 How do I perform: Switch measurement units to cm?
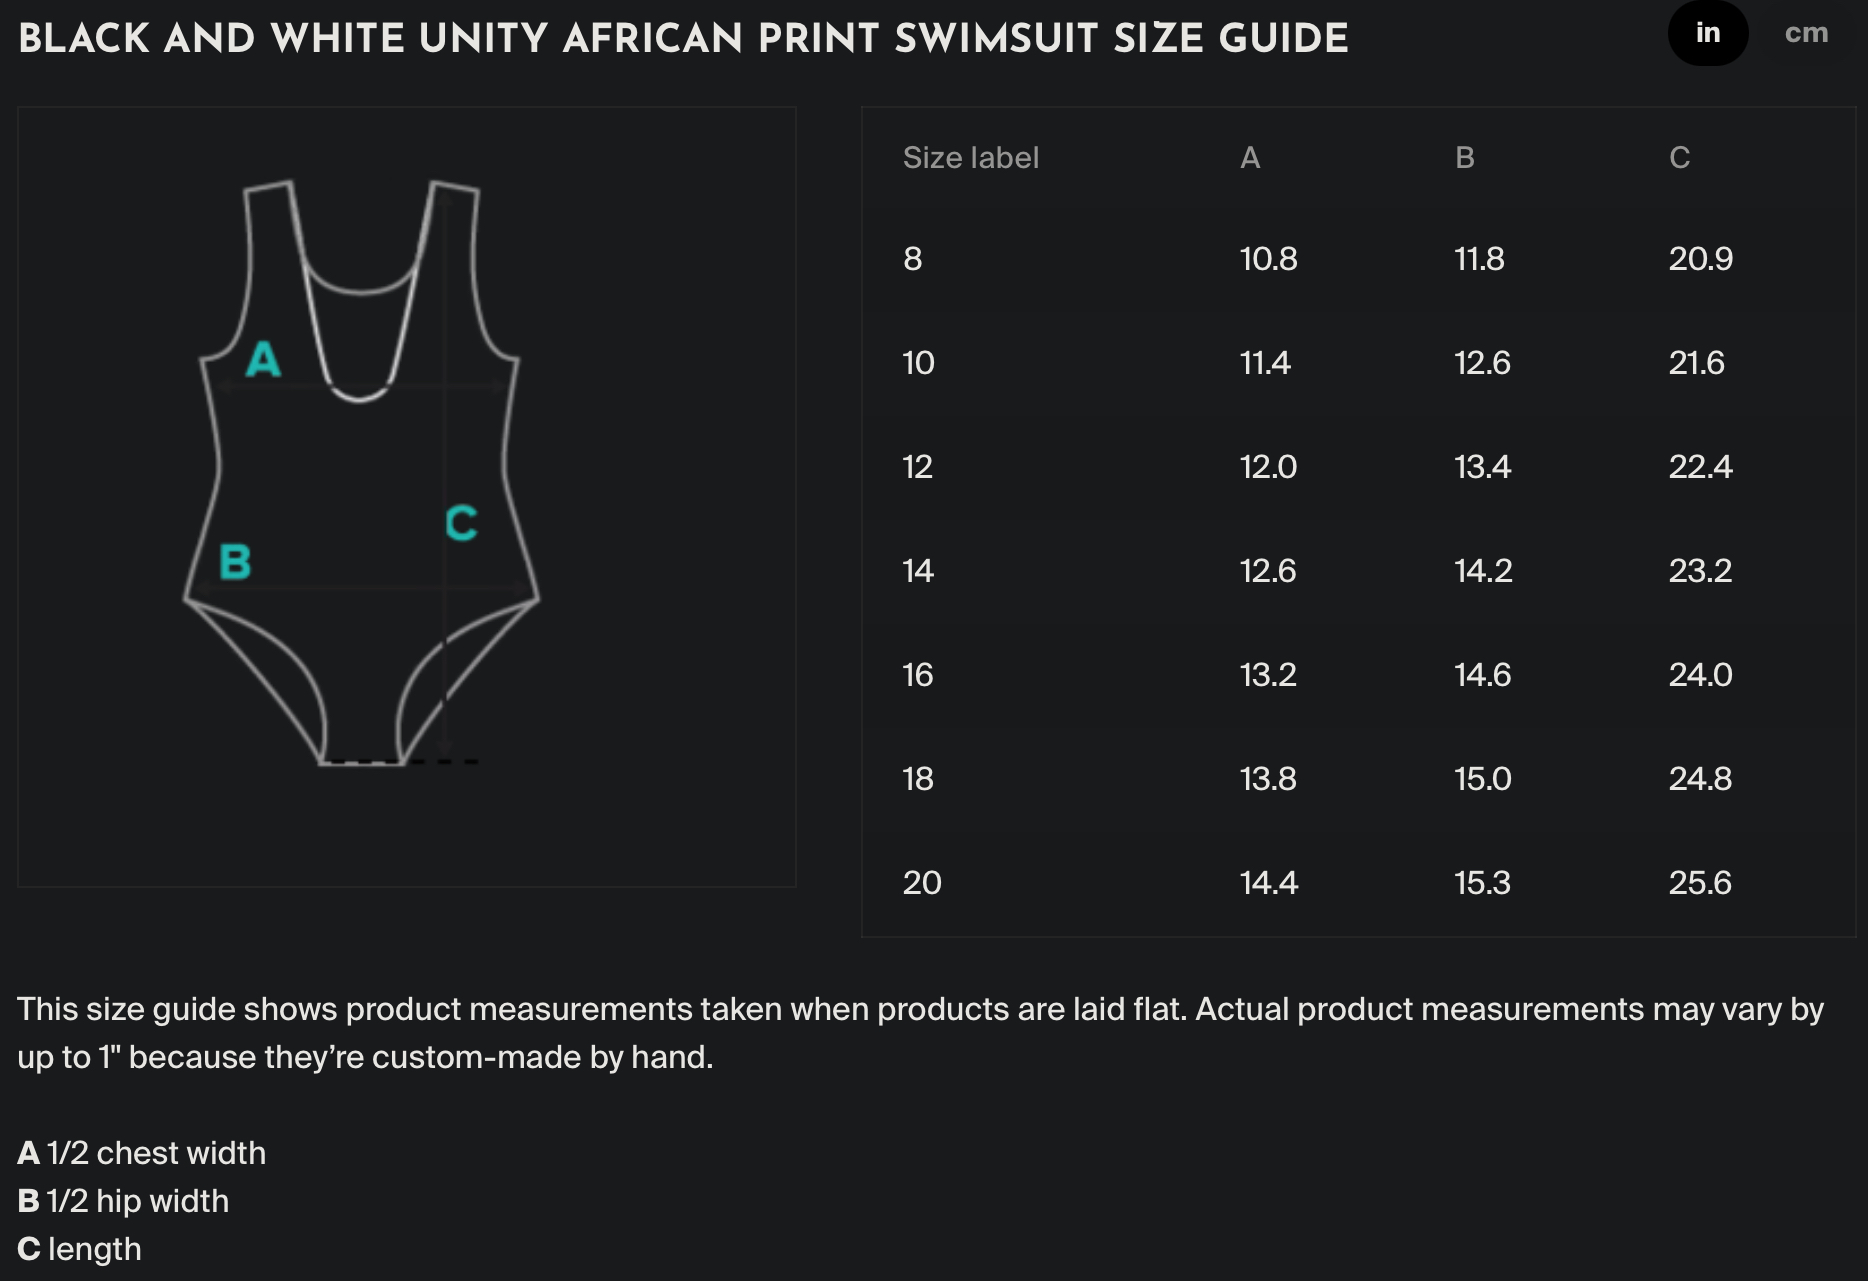[1806, 34]
